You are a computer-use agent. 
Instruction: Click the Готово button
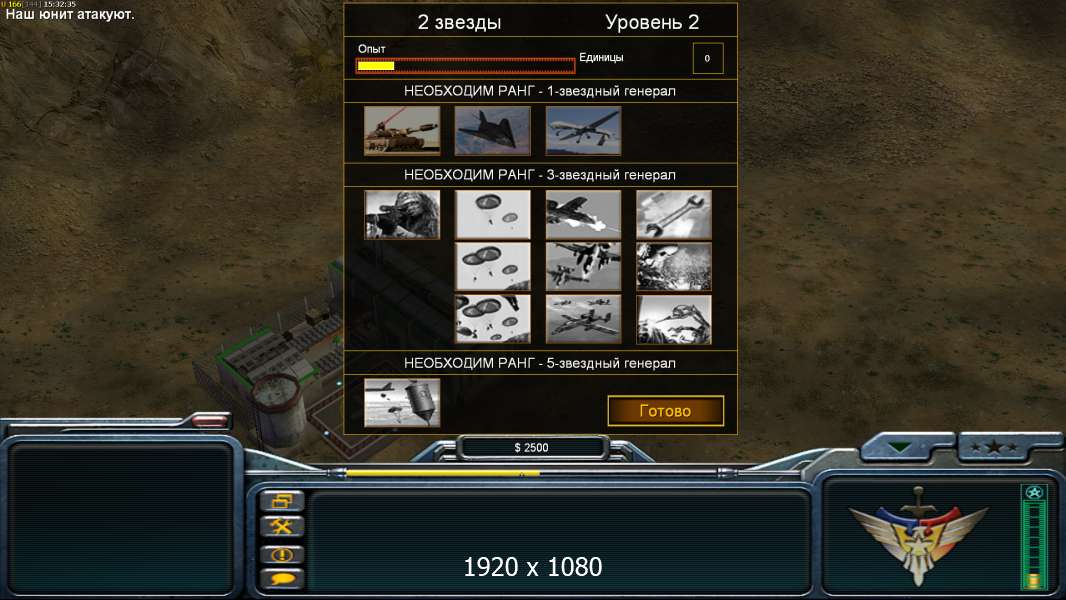pyautogui.click(x=666, y=411)
